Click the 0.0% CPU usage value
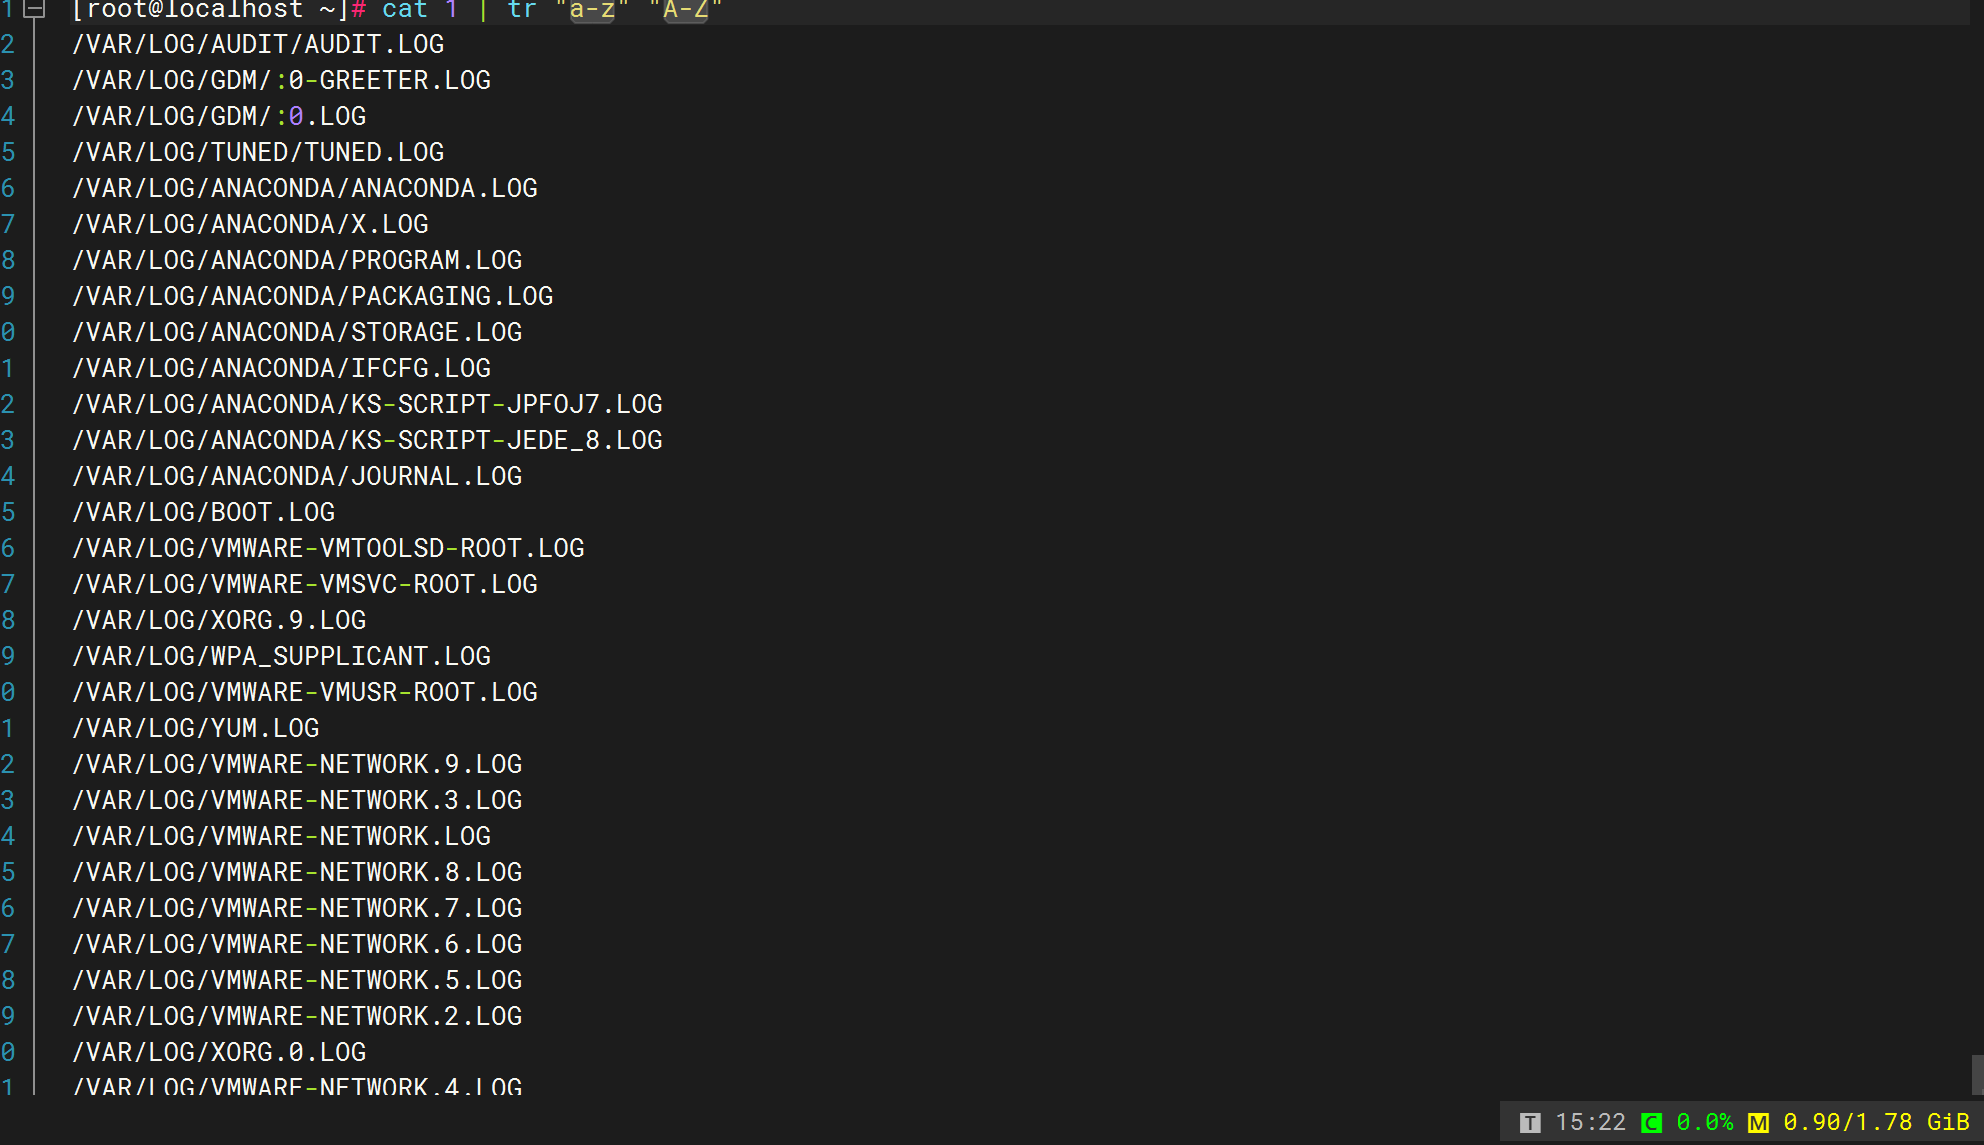Image resolution: width=1984 pixels, height=1145 pixels. pos(1705,1122)
